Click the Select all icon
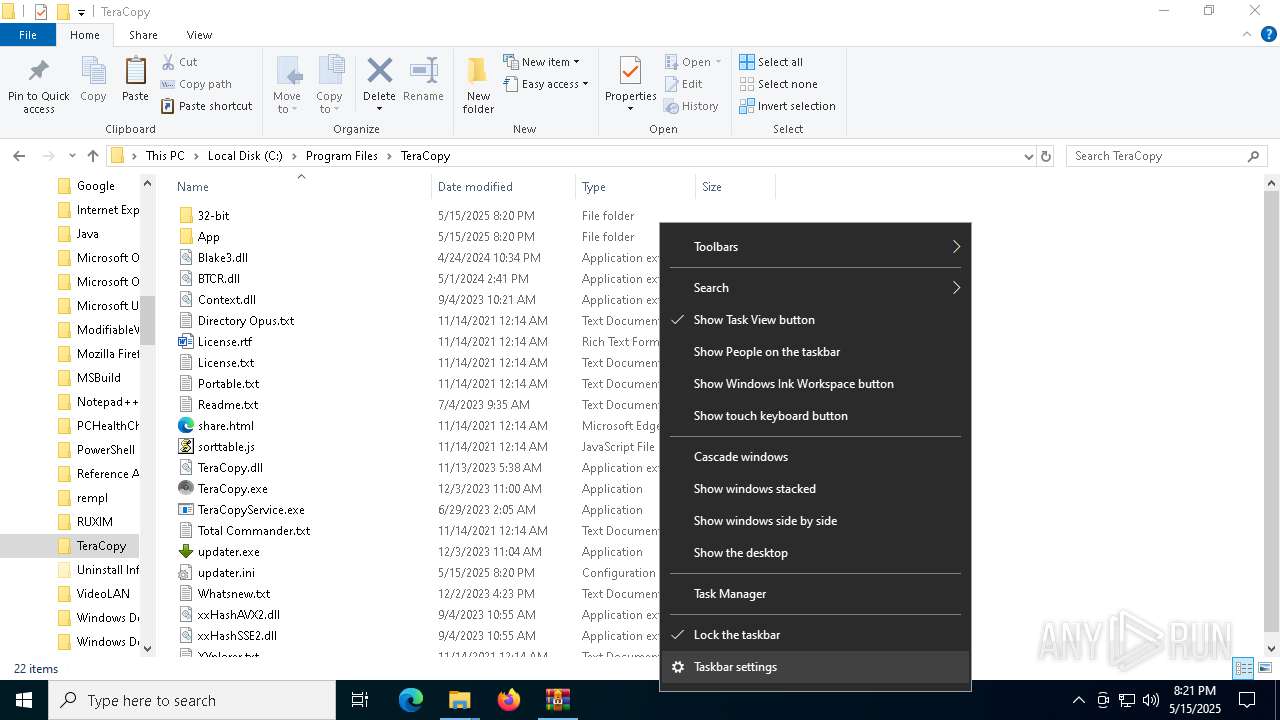This screenshot has width=1280, height=720. (x=747, y=62)
